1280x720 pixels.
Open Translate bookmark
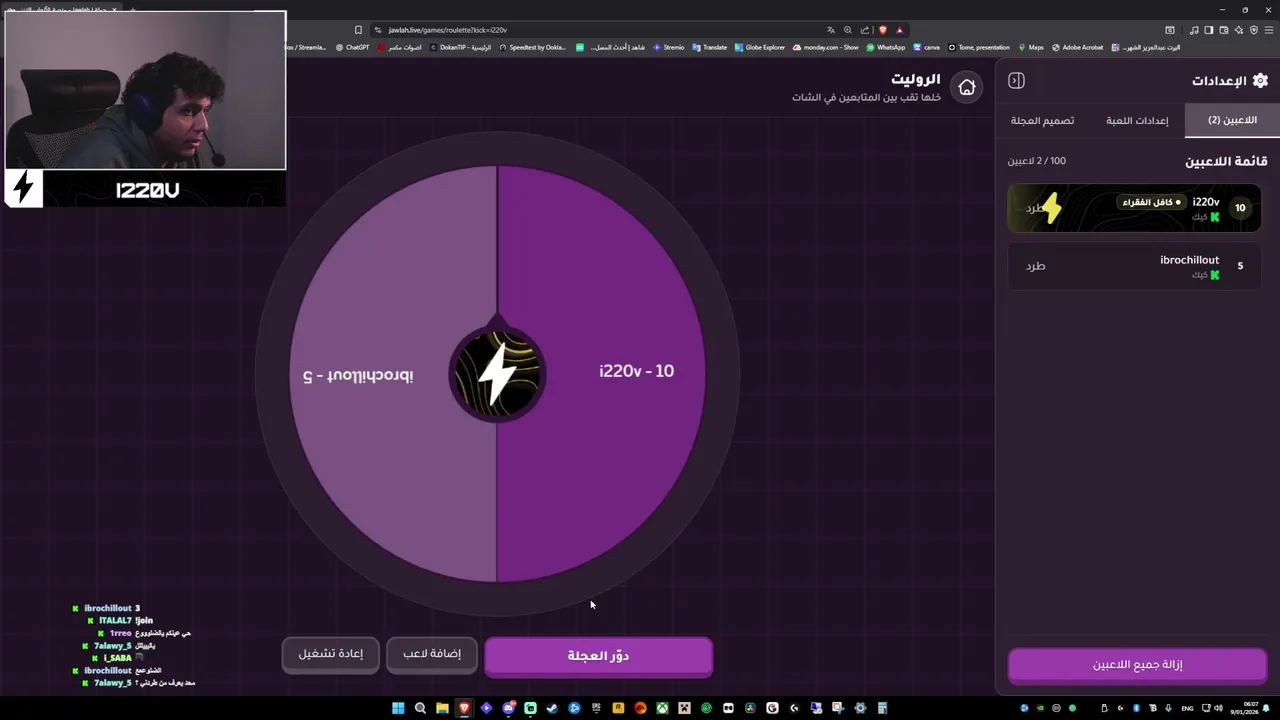pos(709,47)
